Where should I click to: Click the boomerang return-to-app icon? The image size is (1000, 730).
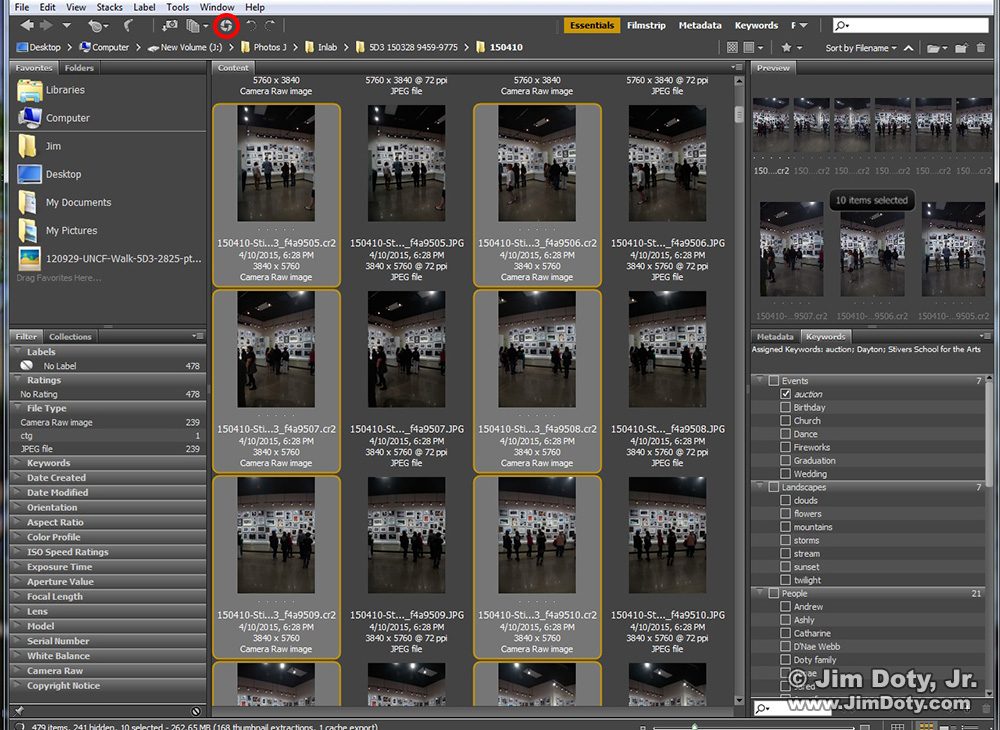pyautogui.click(x=128, y=26)
